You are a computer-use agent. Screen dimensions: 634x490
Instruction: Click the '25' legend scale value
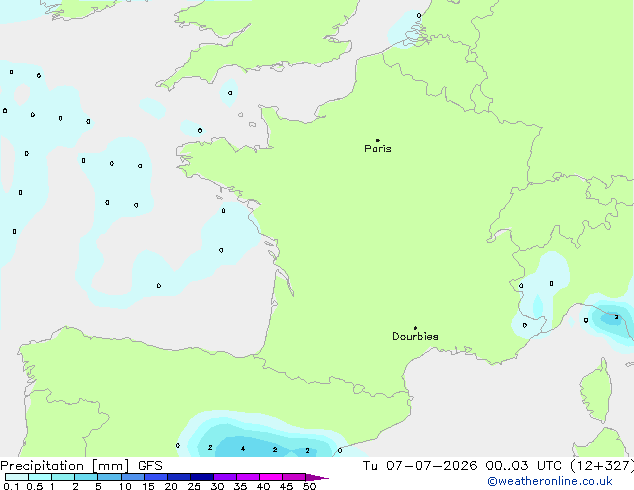click(194, 486)
